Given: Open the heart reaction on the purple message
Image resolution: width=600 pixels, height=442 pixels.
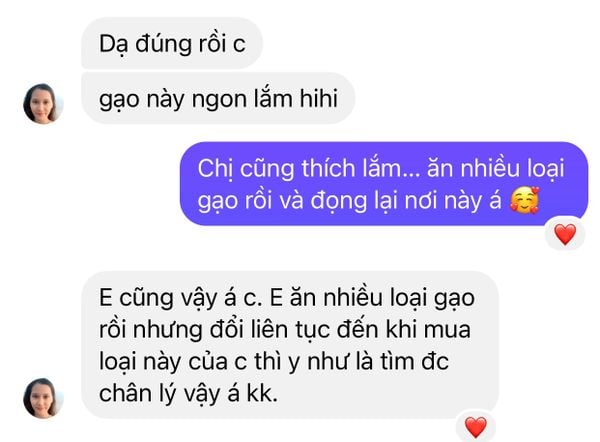Looking at the screenshot, I should [565, 234].
